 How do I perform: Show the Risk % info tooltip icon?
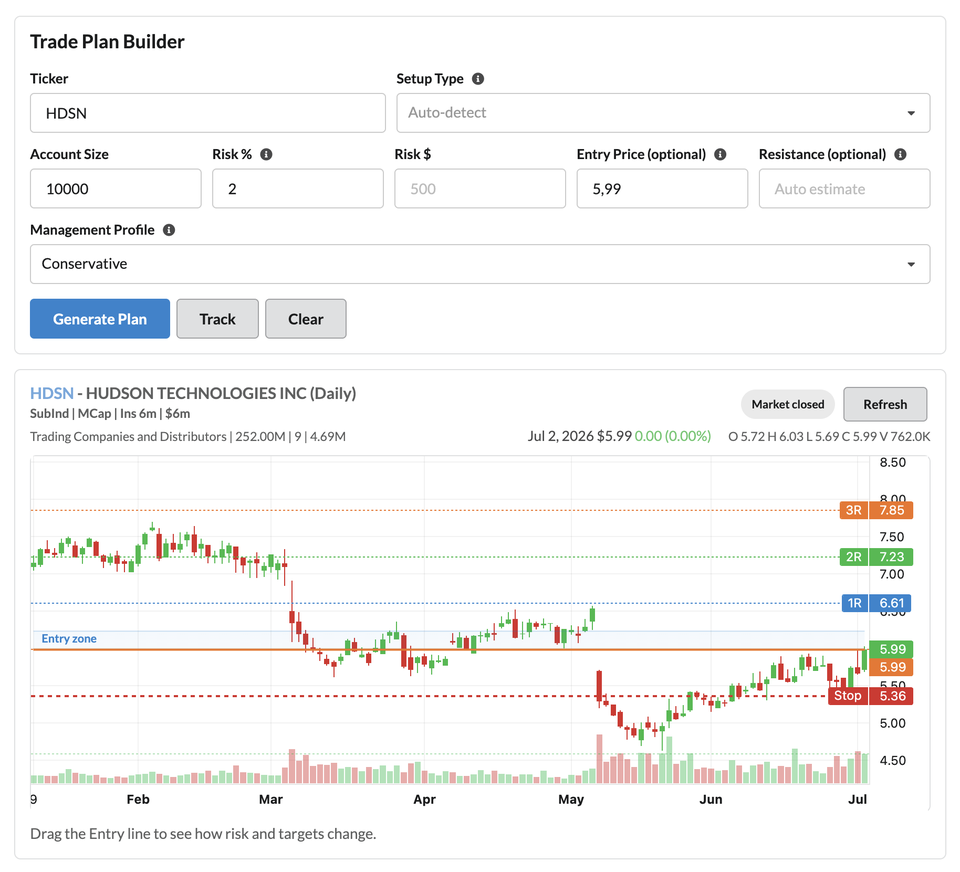tap(266, 154)
